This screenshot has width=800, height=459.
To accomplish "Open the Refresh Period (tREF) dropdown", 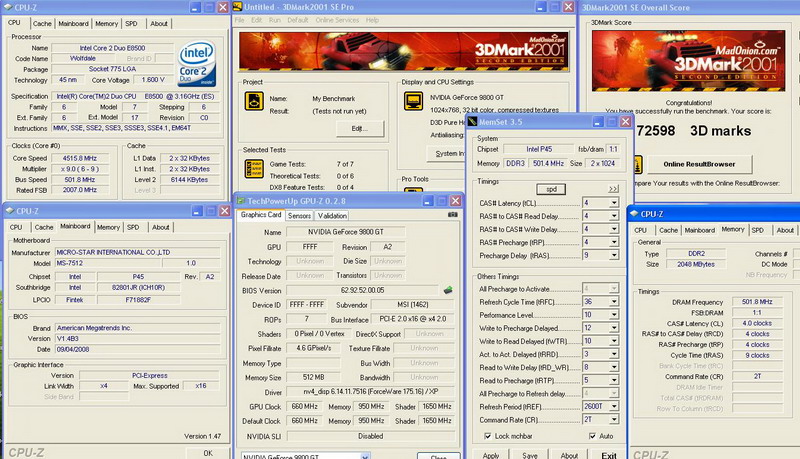I will [614, 406].
